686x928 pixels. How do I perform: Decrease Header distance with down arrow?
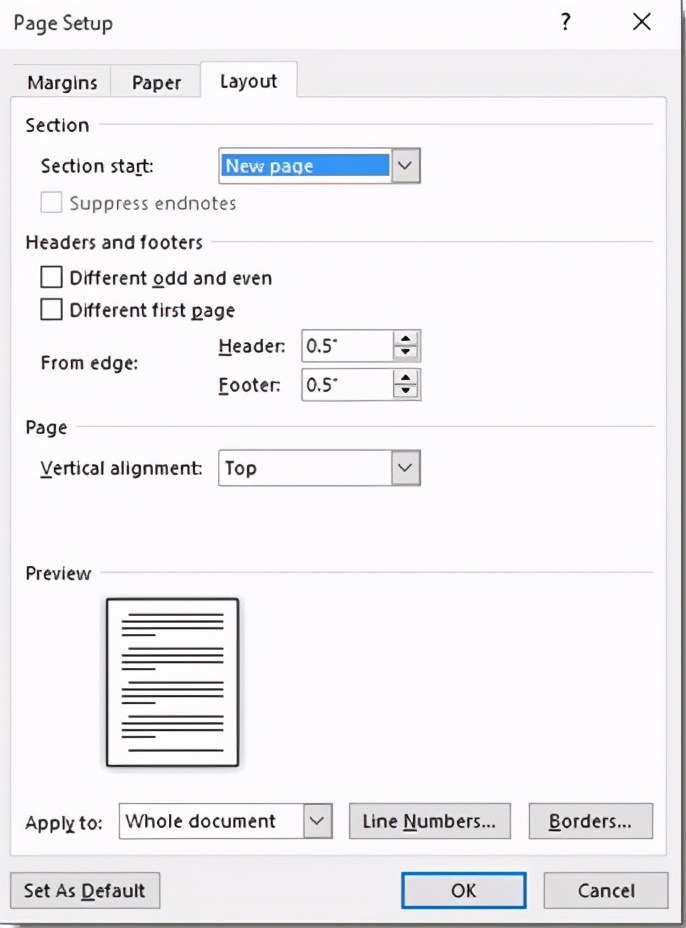pyautogui.click(x=405, y=353)
